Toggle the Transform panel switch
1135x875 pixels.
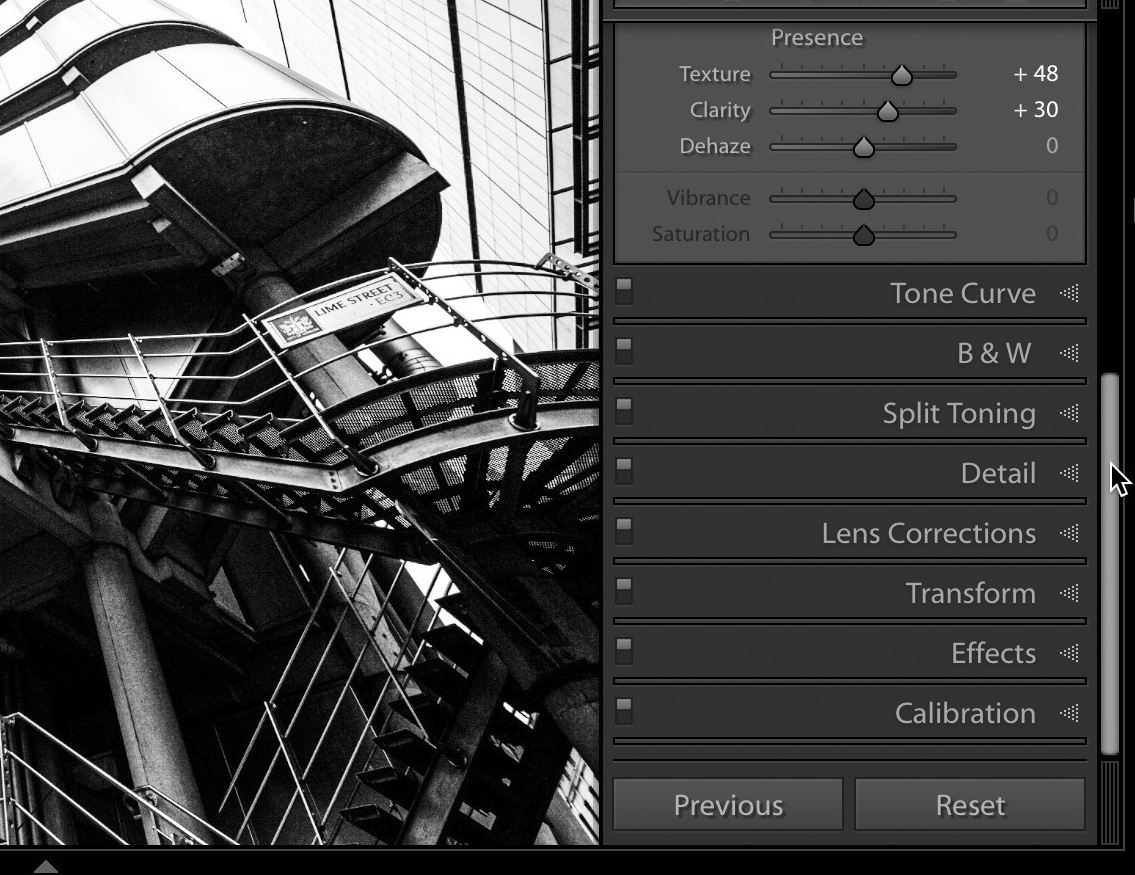(x=624, y=592)
